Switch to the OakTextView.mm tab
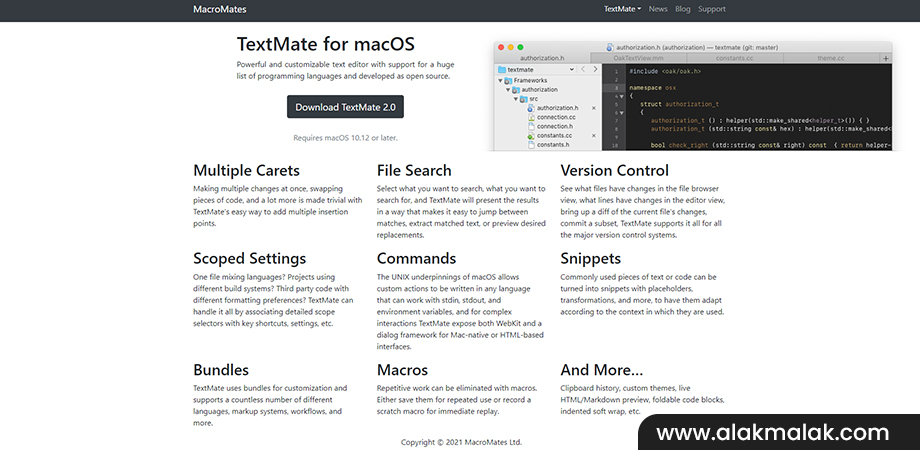Image resolution: width=920 pixels, height=450 pixels. tap(638, 58)
